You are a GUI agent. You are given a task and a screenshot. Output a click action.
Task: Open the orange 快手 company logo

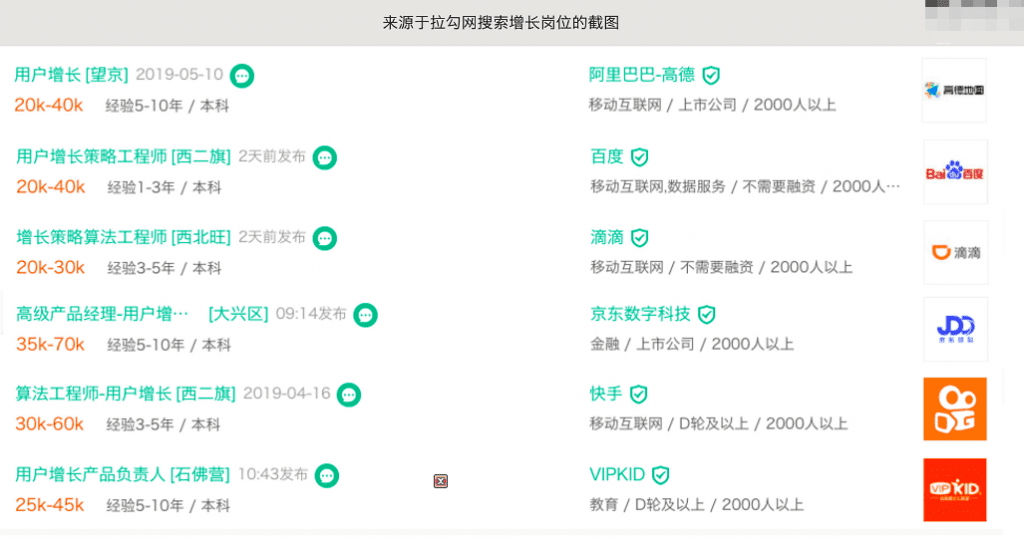click(955, 409)
